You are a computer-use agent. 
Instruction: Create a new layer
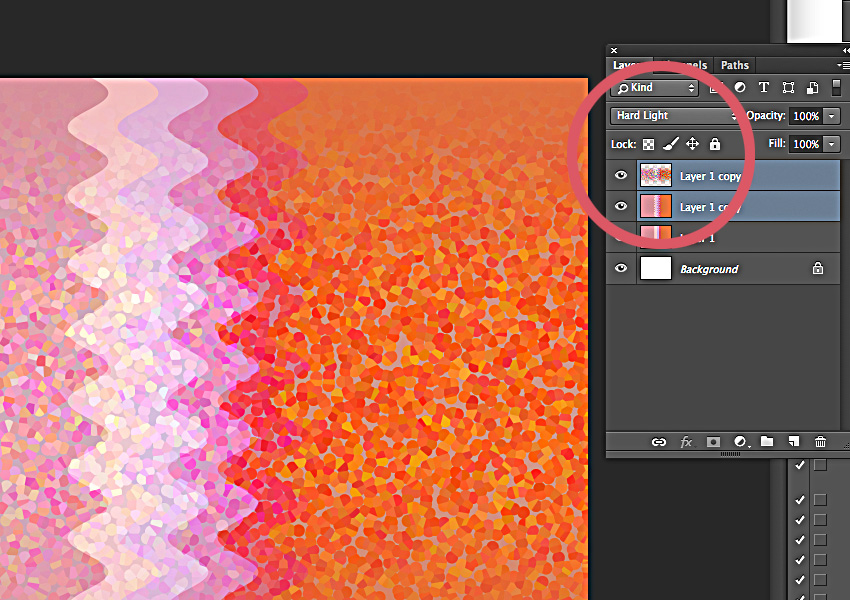pos(793,441)
